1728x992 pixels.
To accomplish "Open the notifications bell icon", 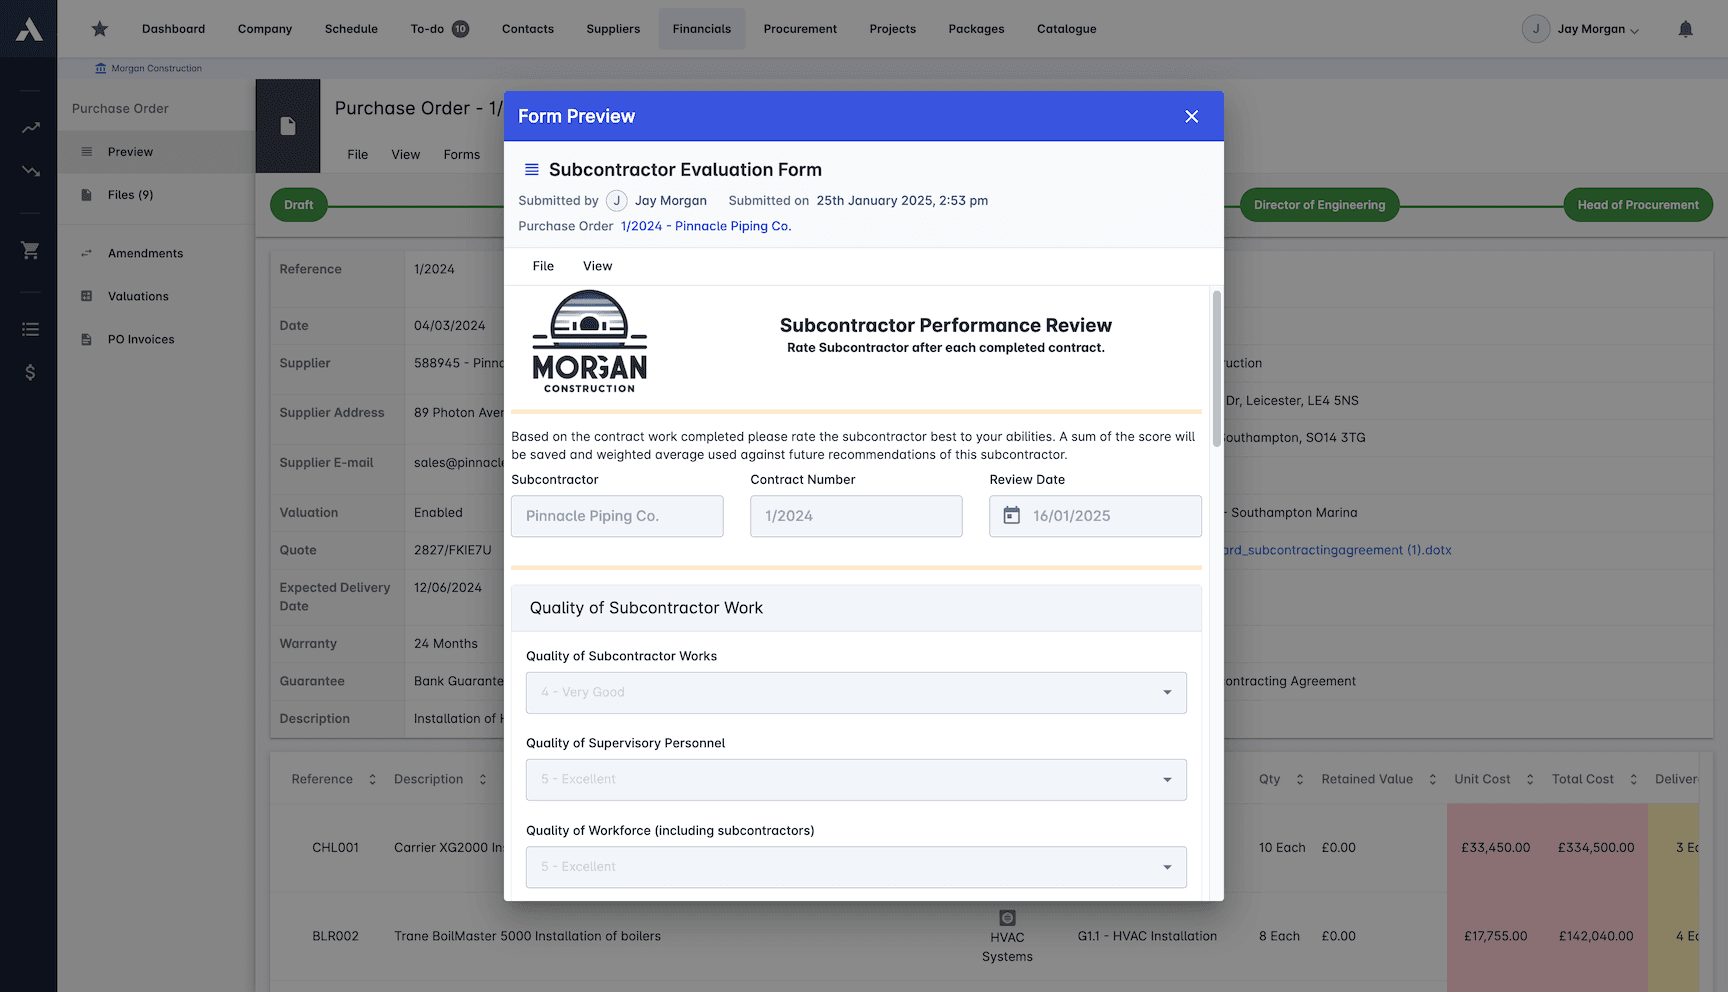I will pyautogui.click(x=1686, y=29).
